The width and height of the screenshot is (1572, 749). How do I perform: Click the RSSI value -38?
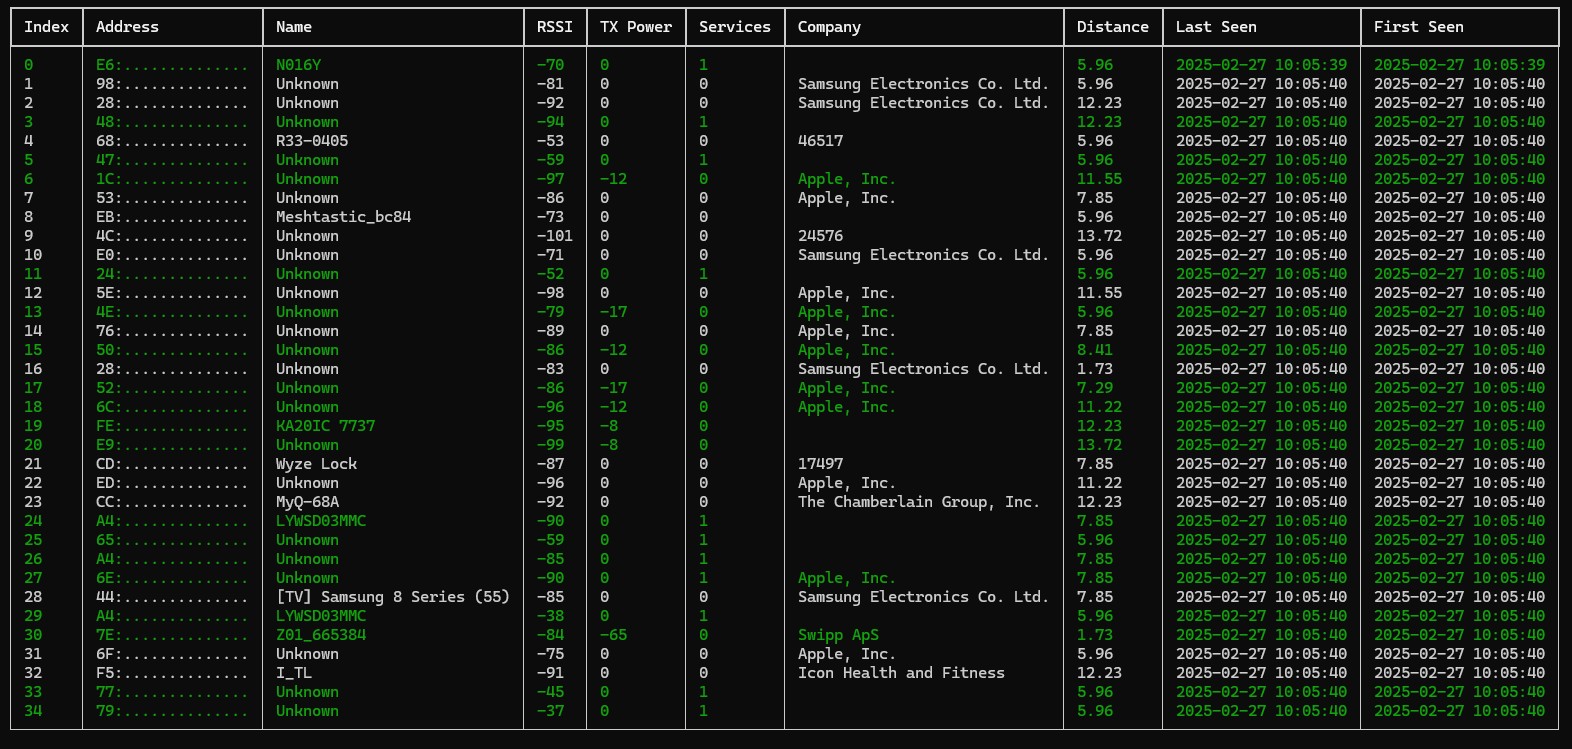[x=550, y=616]
